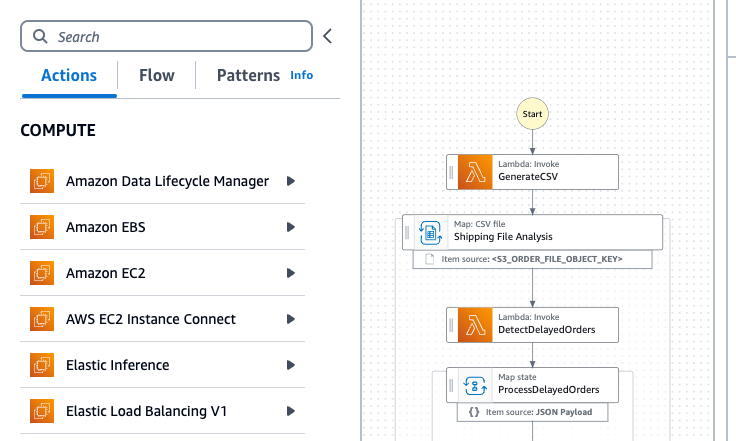Expand Amazon EBS actions list
Viewport: 736px width, 441px height.
click(x=291, y=227)
